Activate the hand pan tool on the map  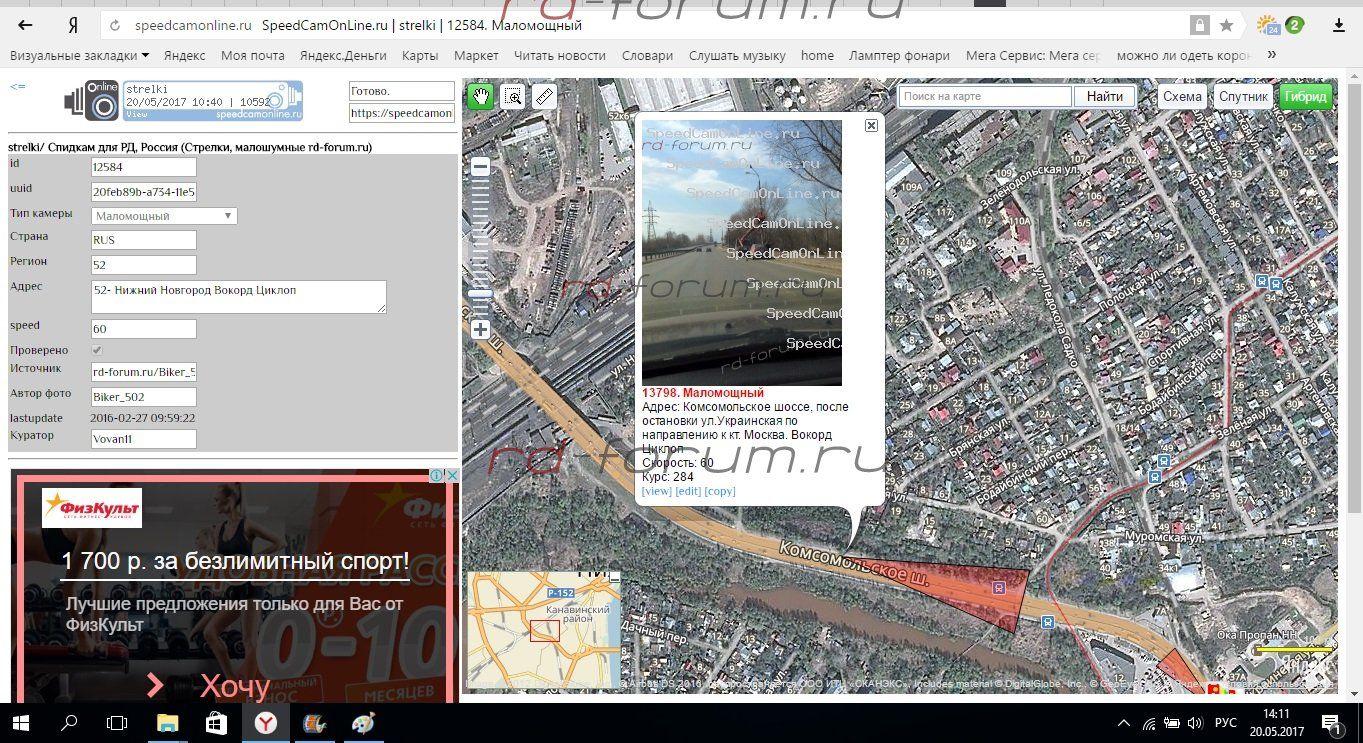(481, 97)
